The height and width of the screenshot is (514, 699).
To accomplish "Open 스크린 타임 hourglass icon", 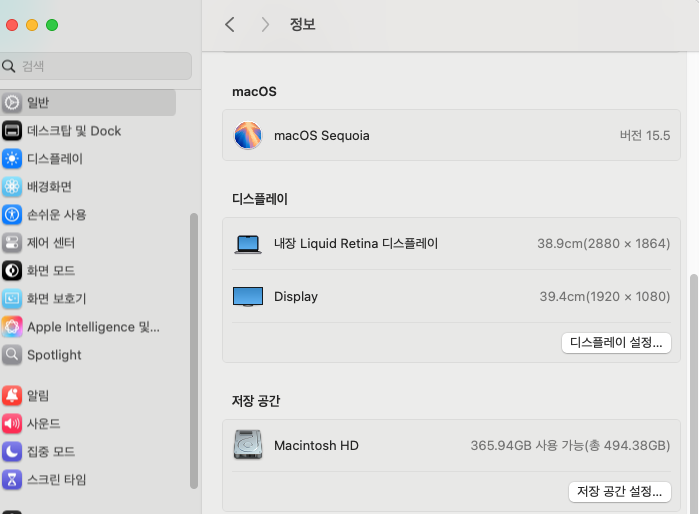I will pyautogui.click(x=12, y=480).
